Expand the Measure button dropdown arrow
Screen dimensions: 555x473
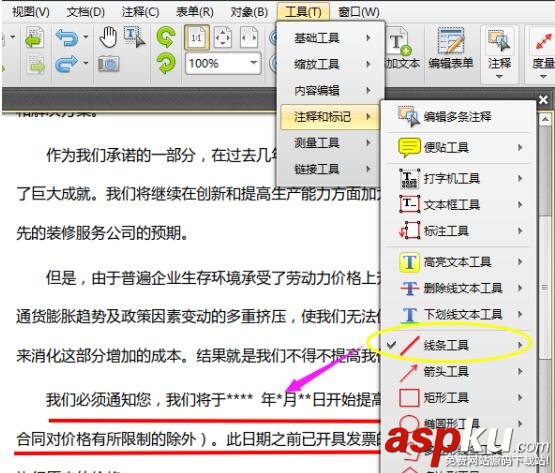coord(543,77)
